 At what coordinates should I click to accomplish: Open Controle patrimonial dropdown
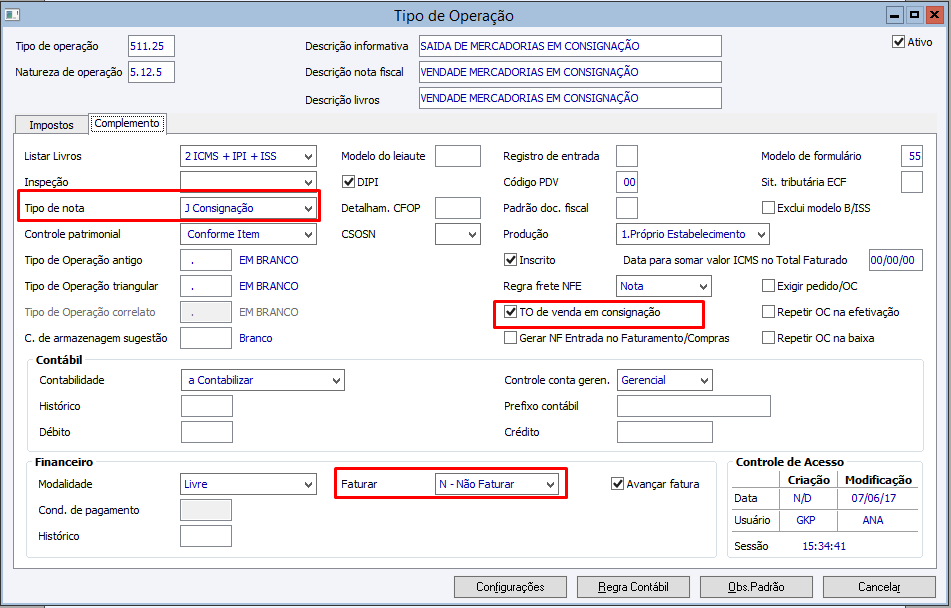(x=307, y=234)
